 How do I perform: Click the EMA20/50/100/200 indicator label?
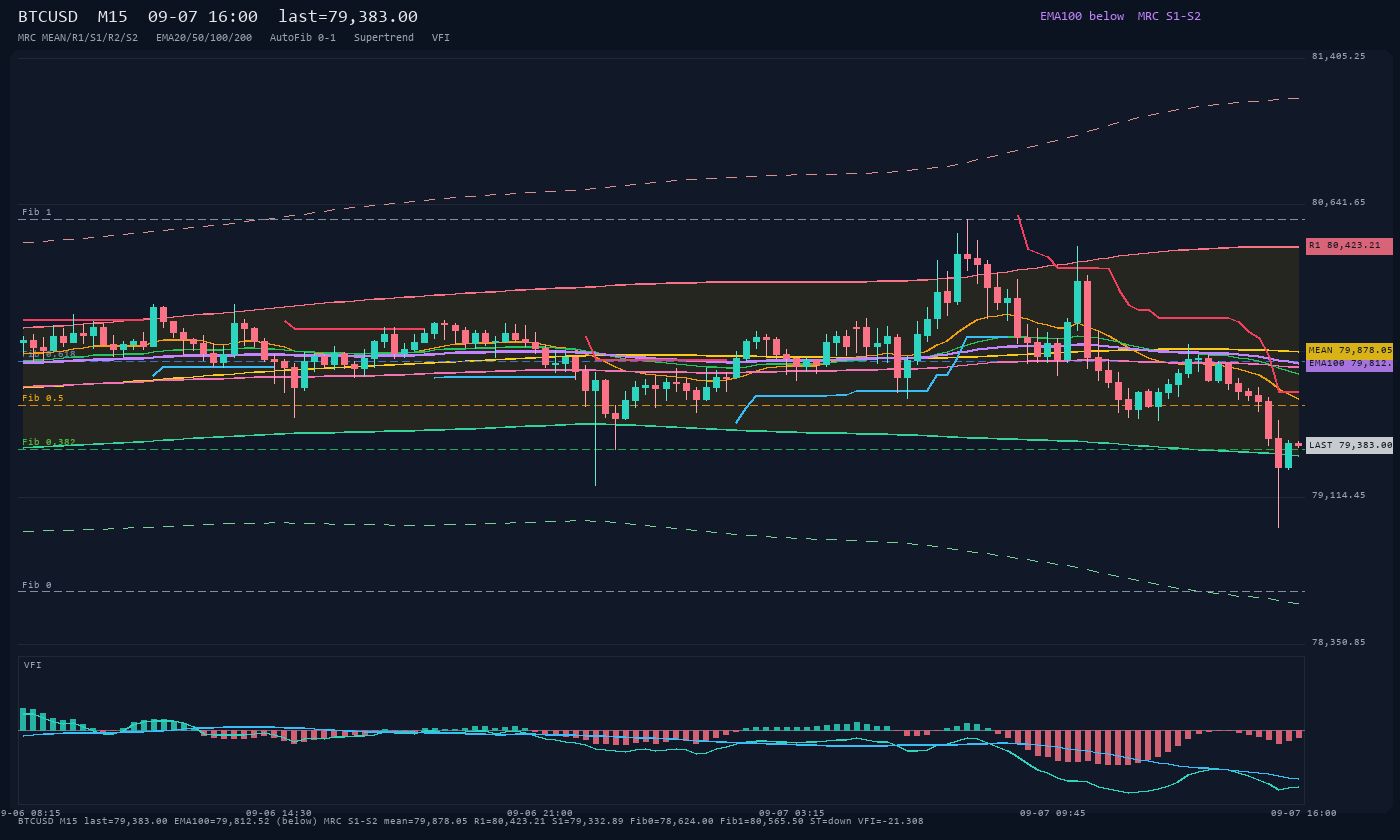[x=204, y=38]
